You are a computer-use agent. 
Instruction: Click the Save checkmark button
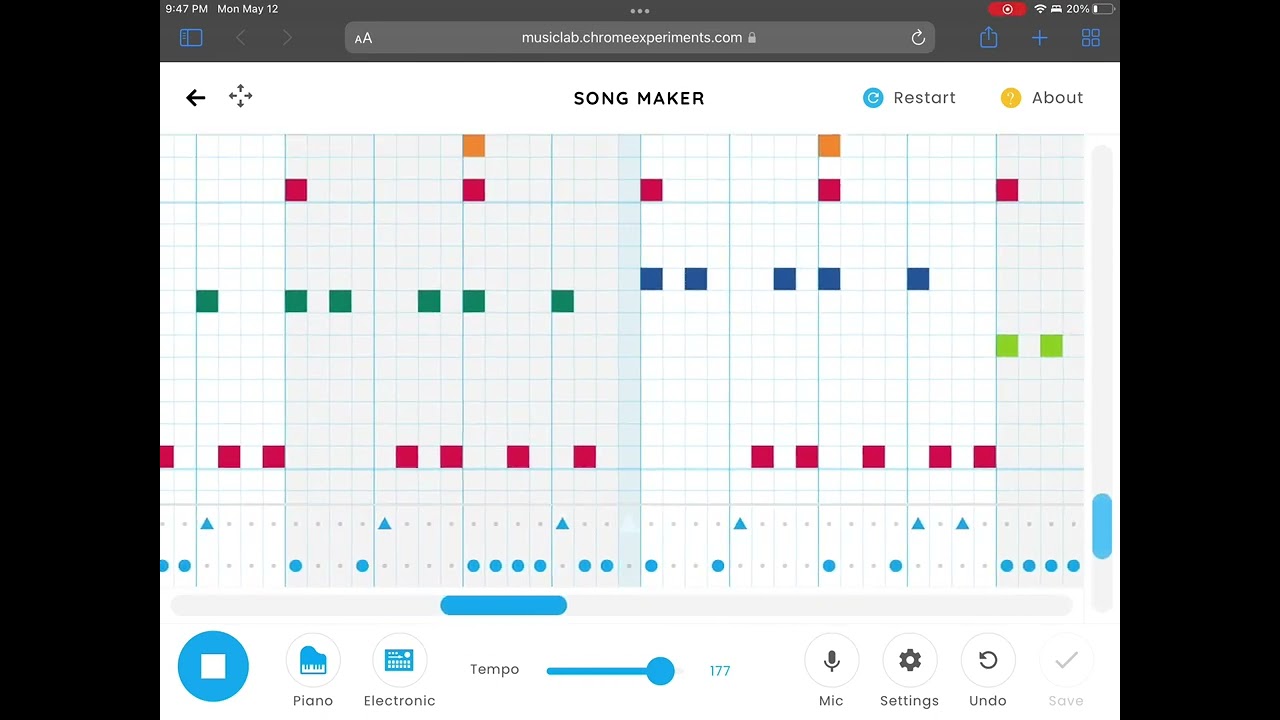click(1066, 673)
